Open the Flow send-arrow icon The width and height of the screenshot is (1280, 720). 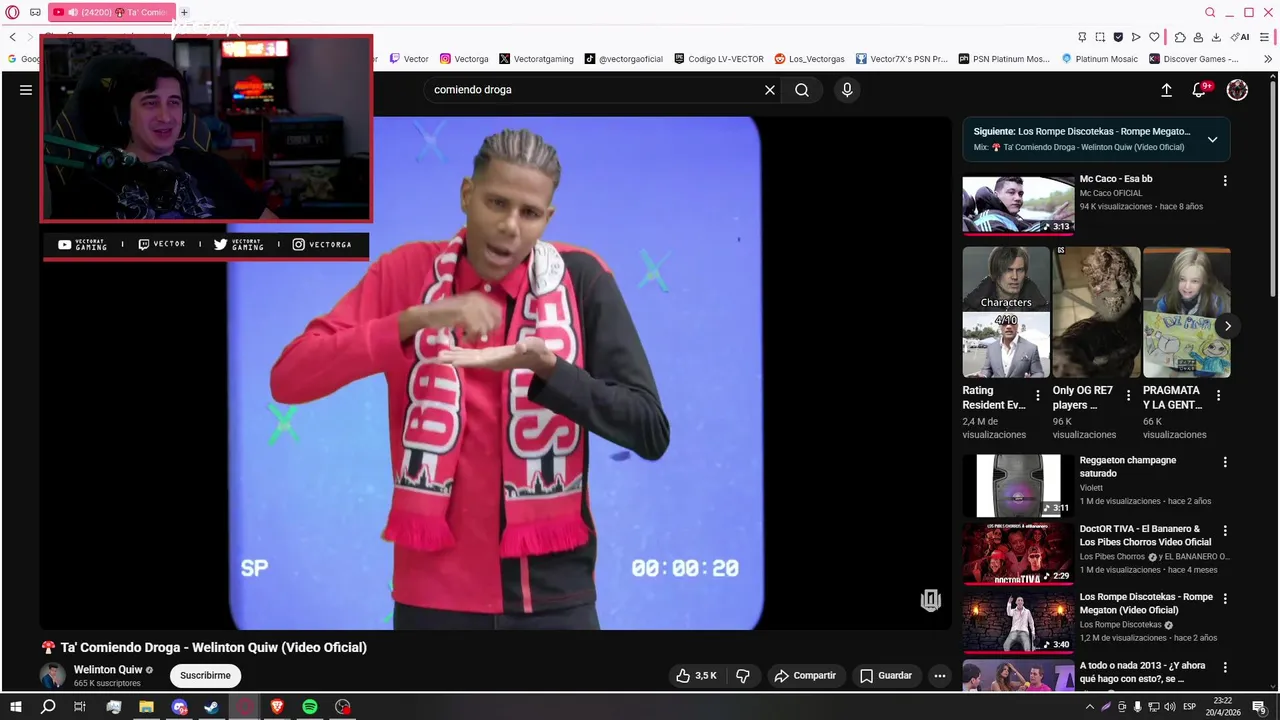tap(1136, 37)
